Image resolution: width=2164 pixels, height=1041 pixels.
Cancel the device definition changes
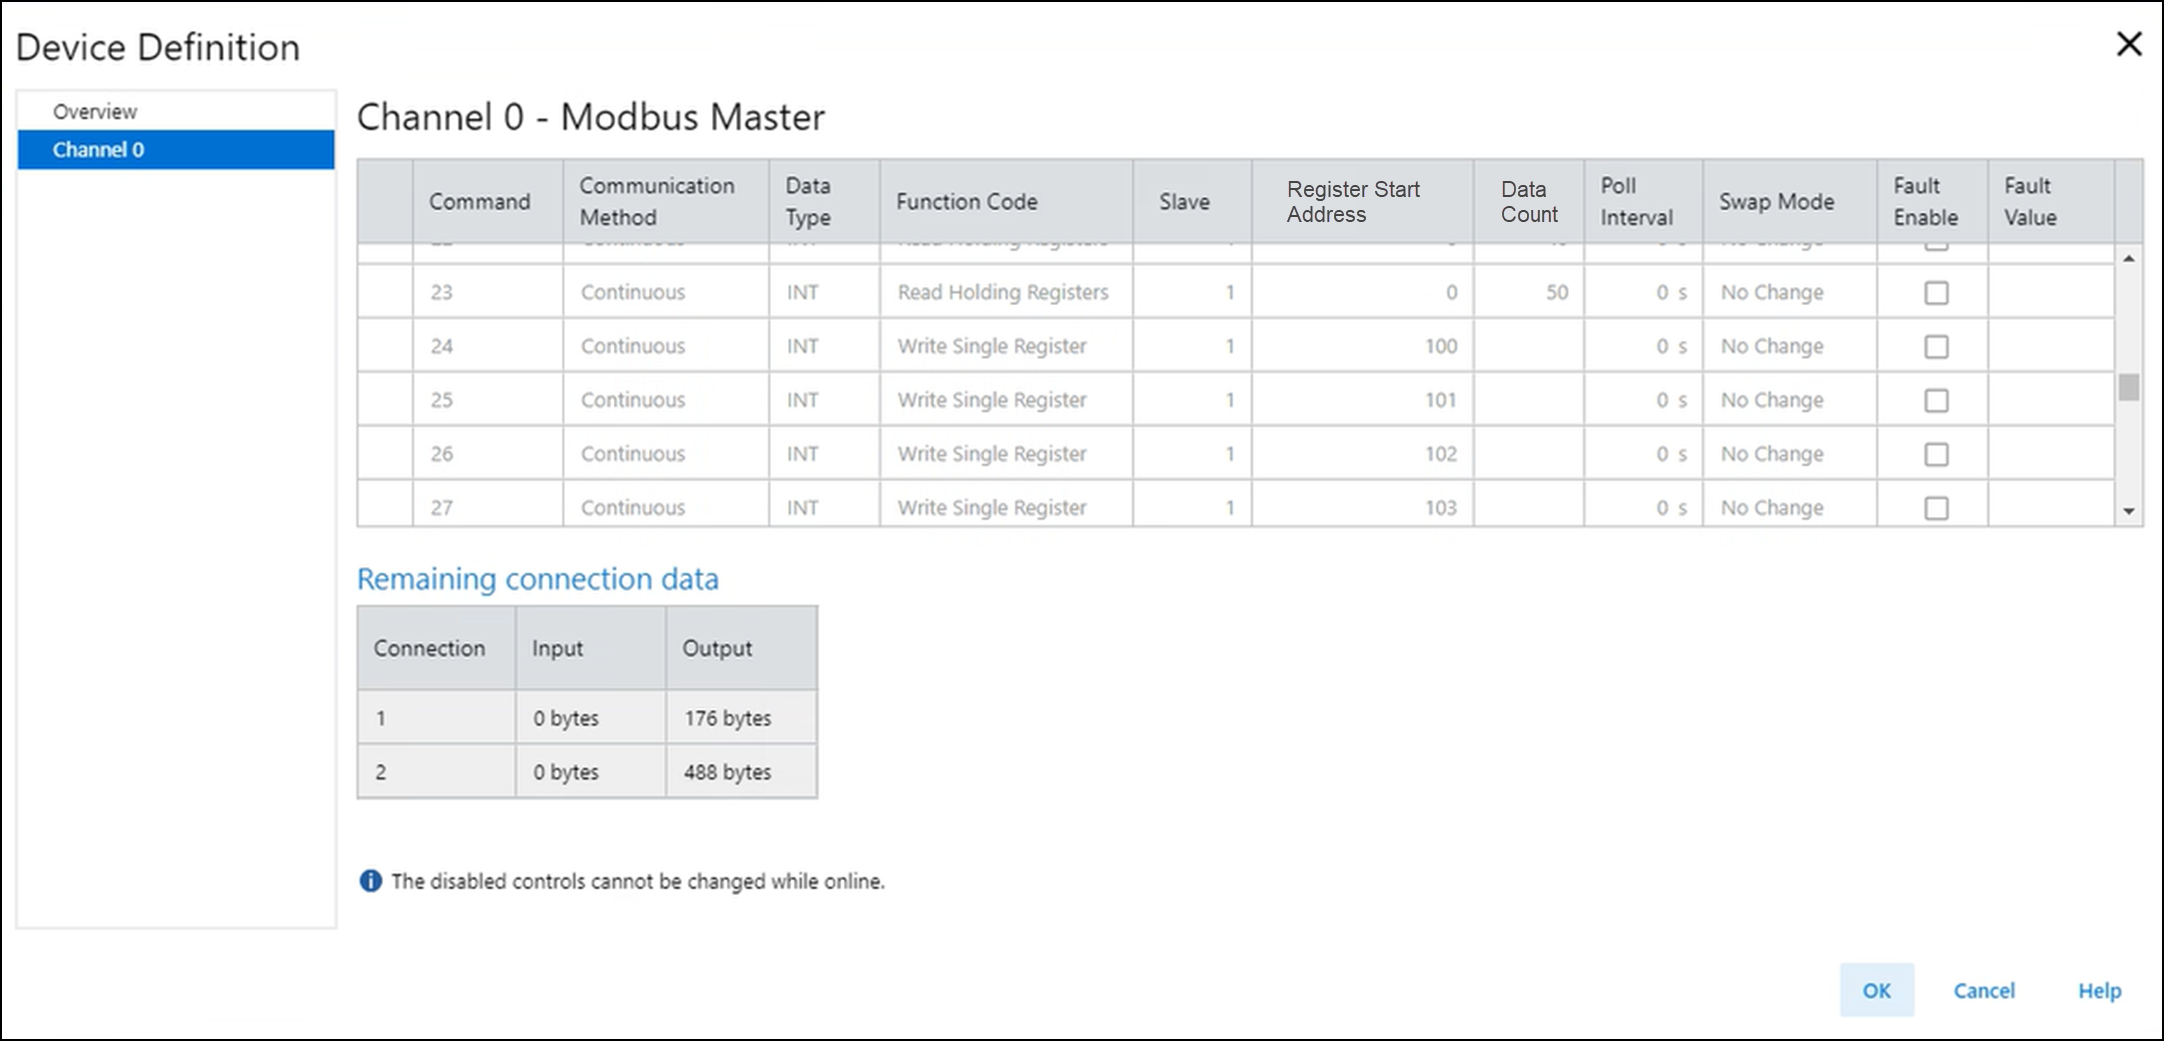coord(1983,990)
